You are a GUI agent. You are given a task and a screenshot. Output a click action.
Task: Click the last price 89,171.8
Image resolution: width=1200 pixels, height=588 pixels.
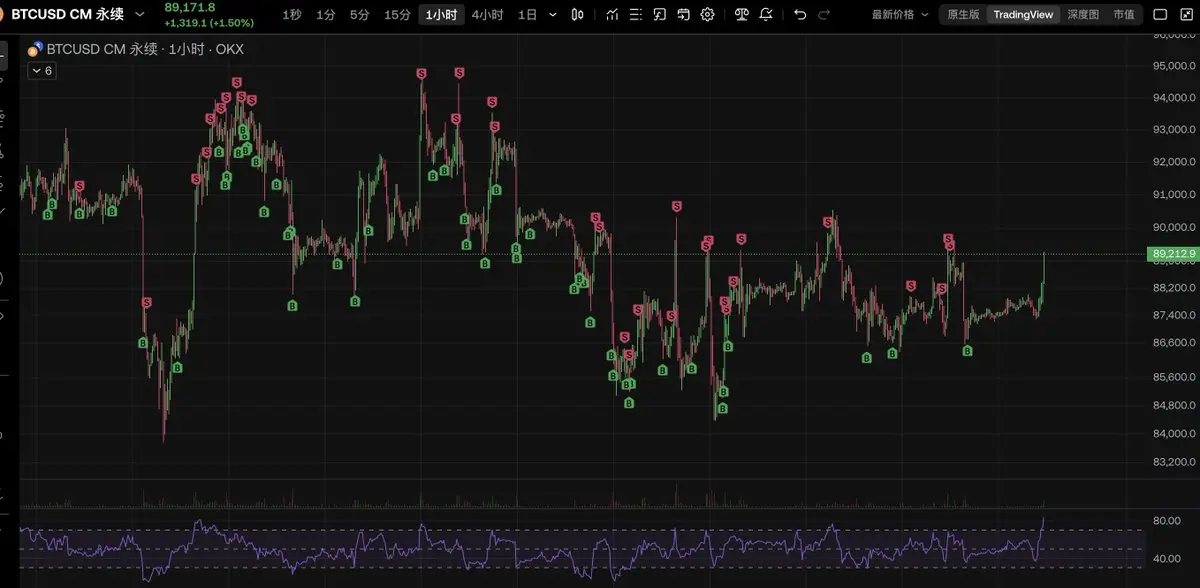(x=190, y=7)
